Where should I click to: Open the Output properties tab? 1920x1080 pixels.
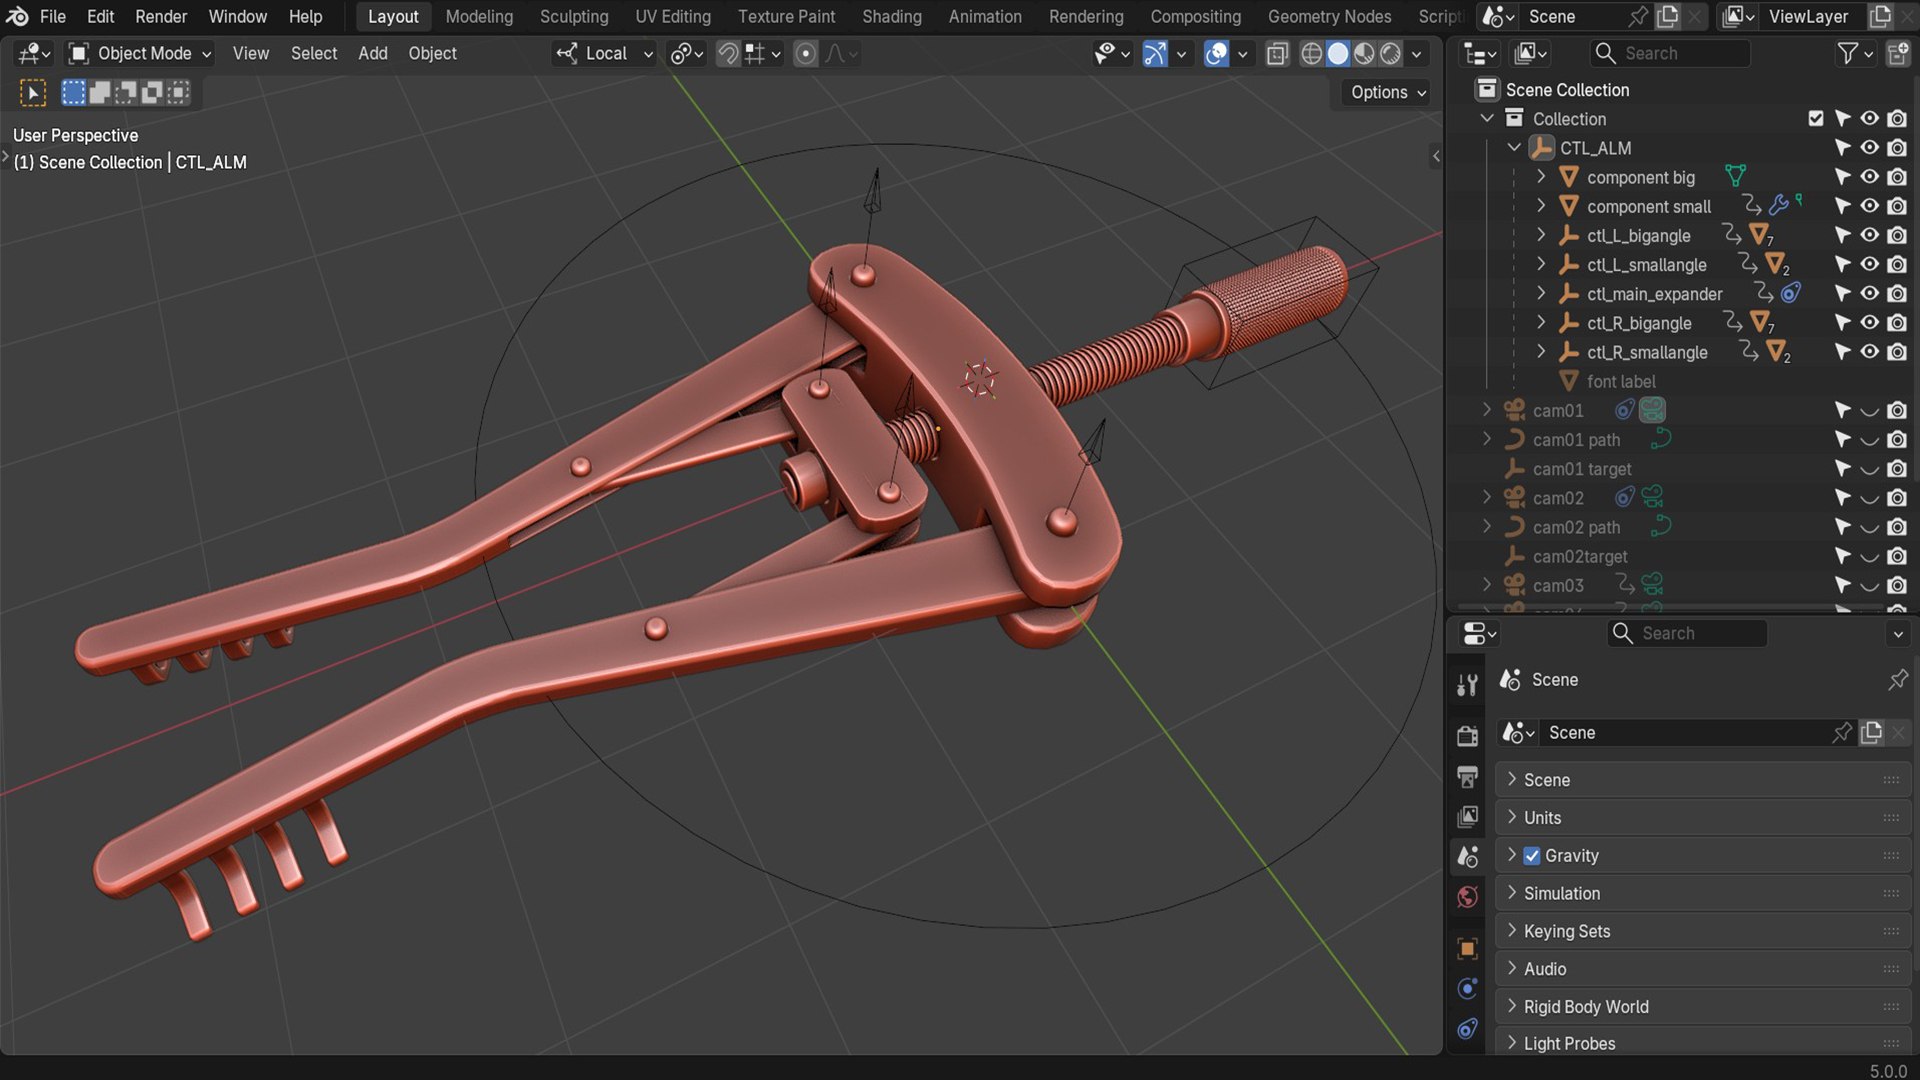pos(1467,776)
